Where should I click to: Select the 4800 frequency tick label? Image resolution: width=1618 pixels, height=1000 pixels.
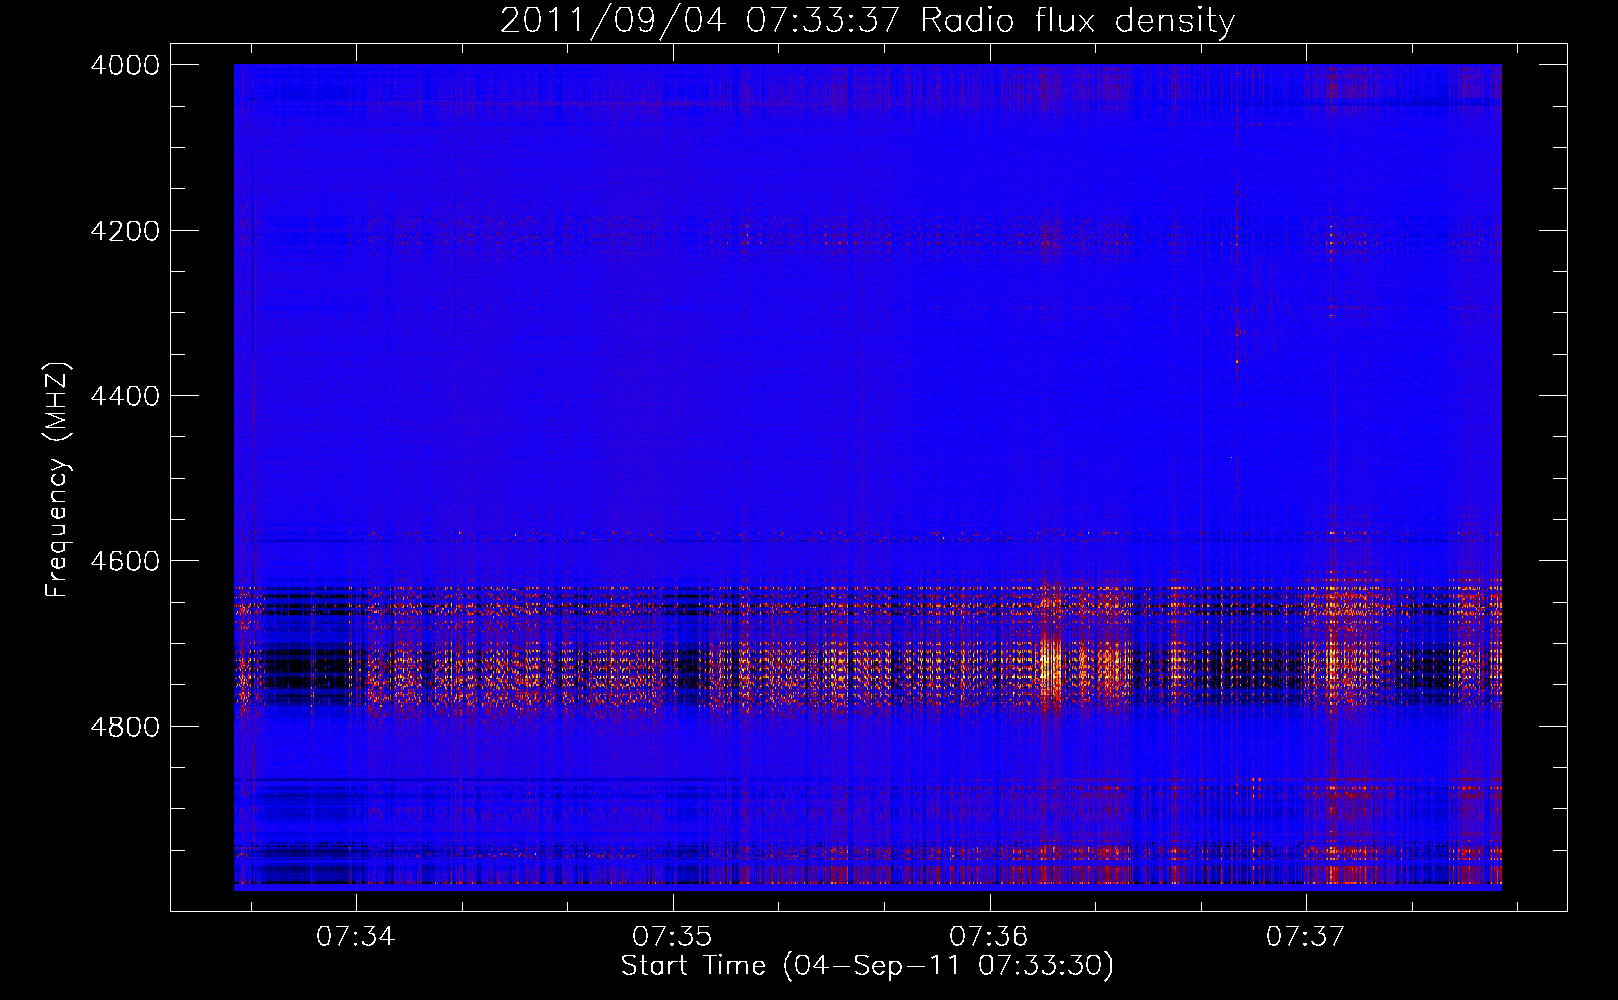[125, 727]
